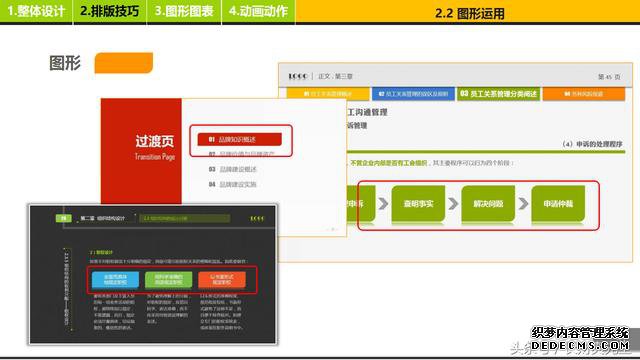The image size is (640, 360).
Task: Switch to the 2.排版技巧 tab
Action: click(109, 11)
